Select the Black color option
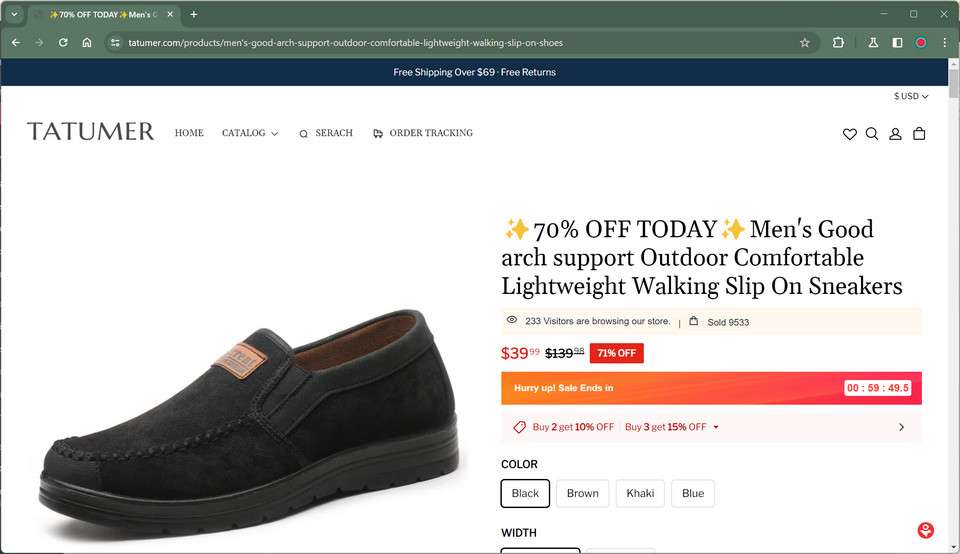960x554 pixels. 525,493
